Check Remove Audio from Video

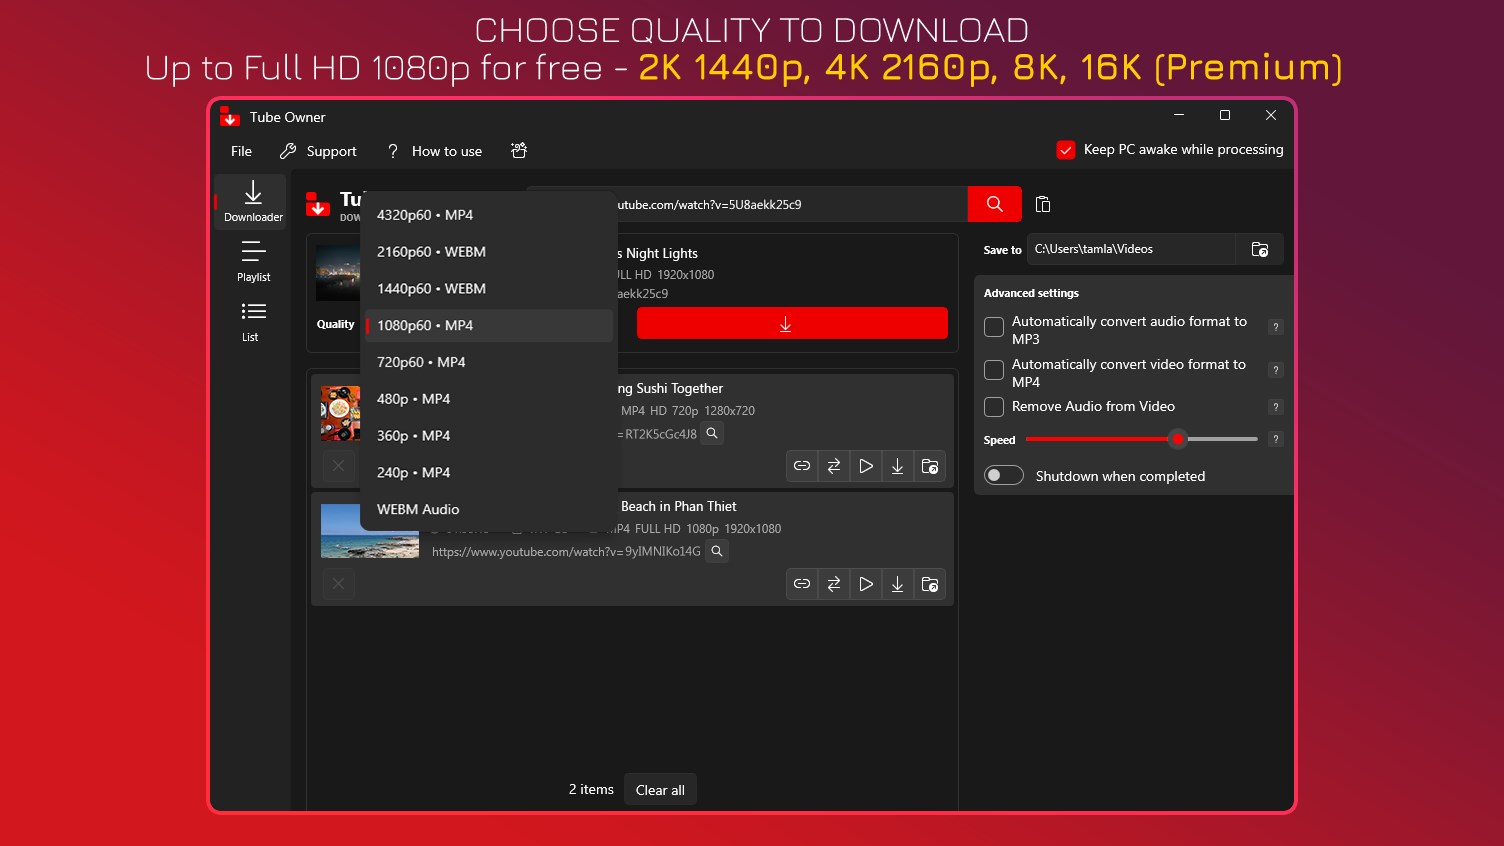tap(993, 407)
